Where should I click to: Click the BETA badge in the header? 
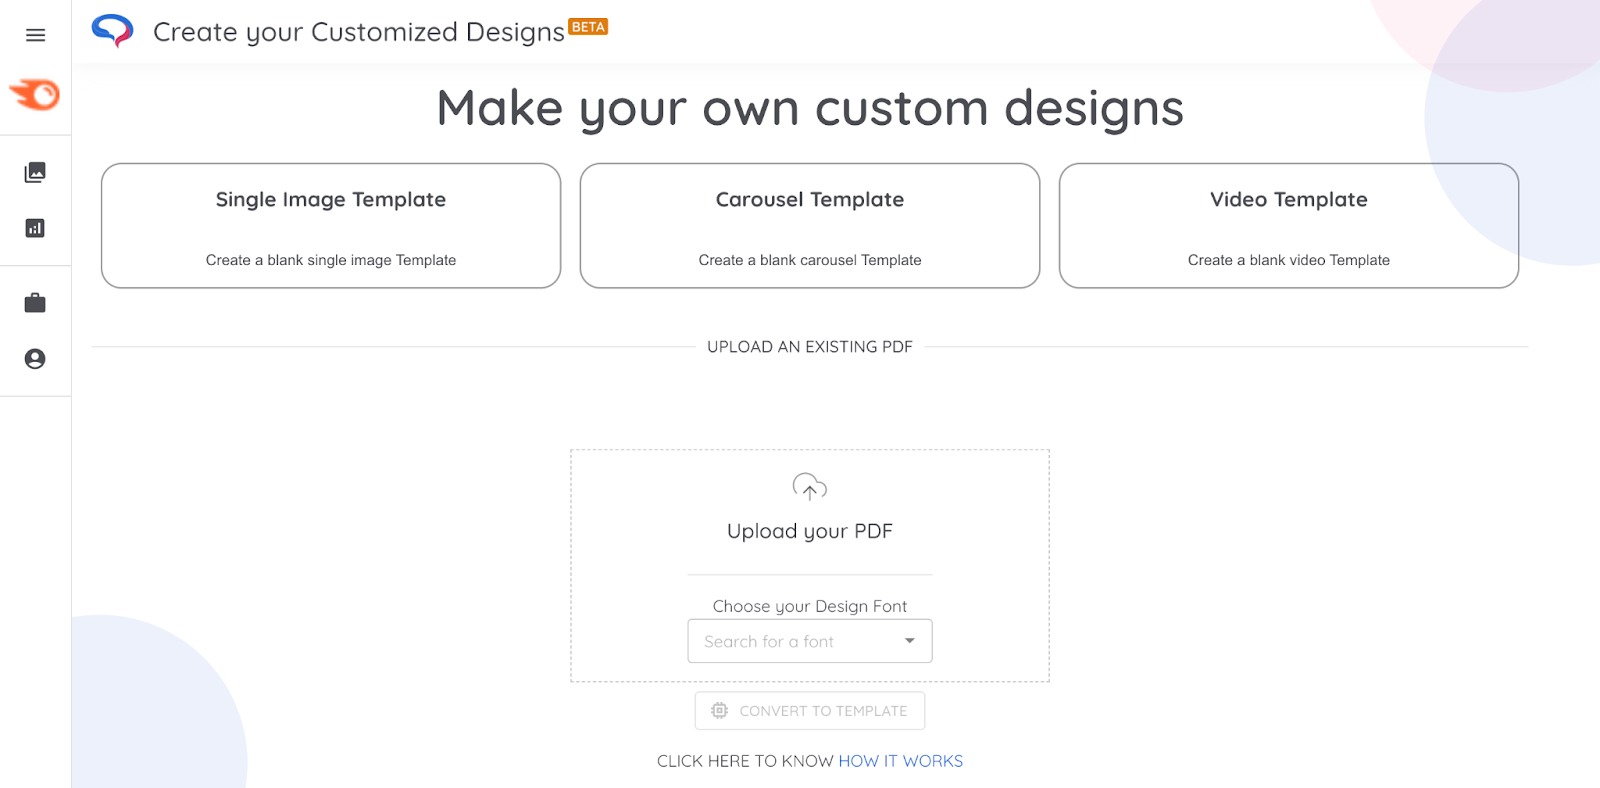point(588,27)
